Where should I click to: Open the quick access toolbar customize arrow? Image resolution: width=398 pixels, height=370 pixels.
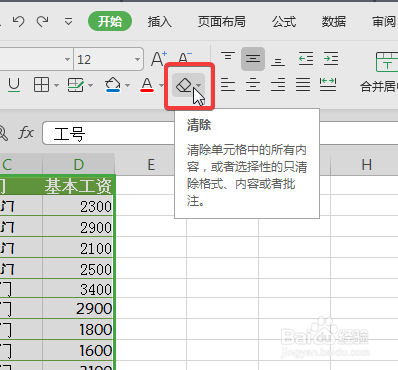click(69, 22)
